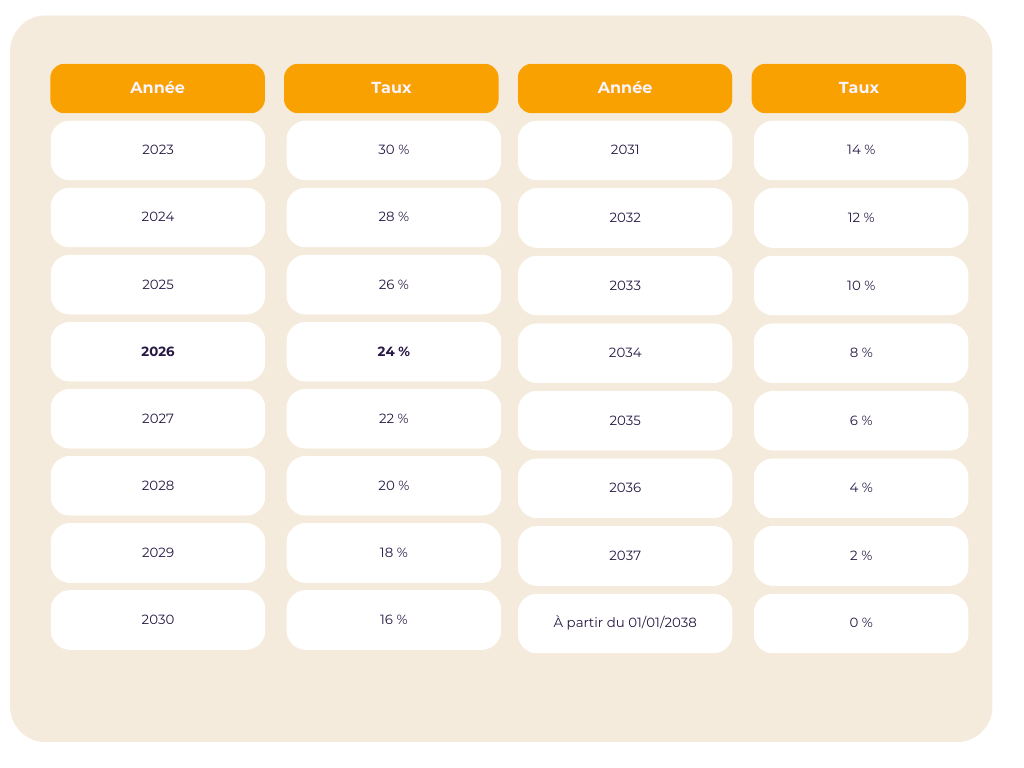This screenshot has height=768, width=1024.
Task: Click the Année header above 2031
Action: tap(625, 88)
